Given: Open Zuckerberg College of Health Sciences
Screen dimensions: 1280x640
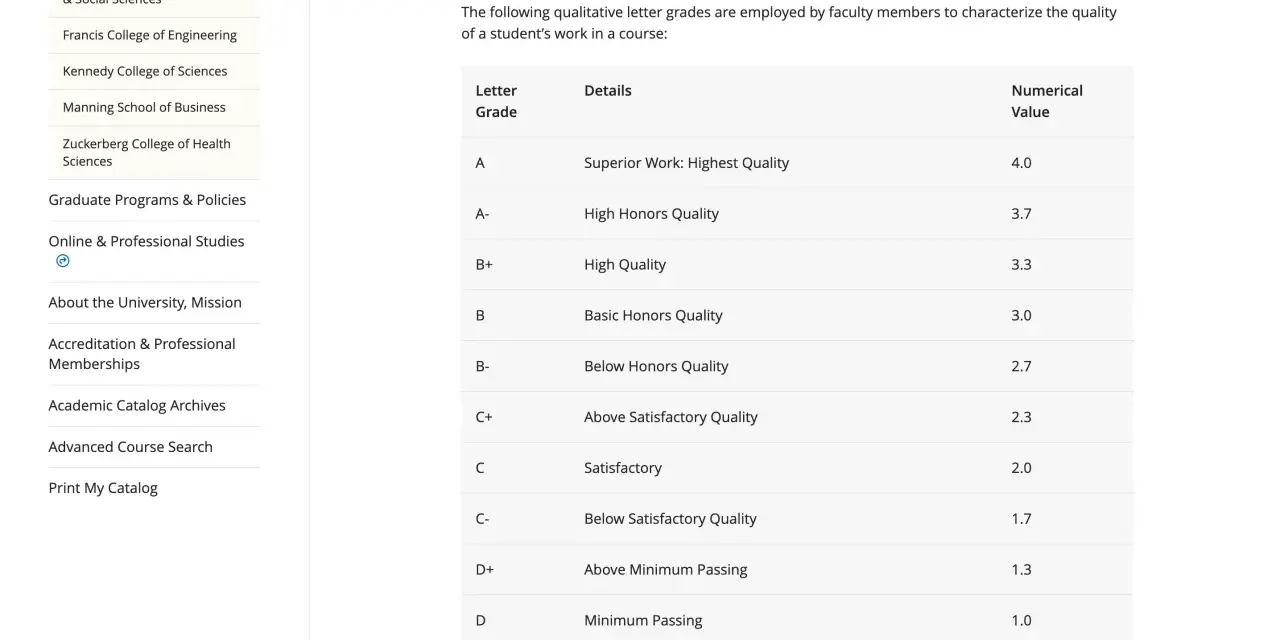Looking at the screenshot, I should (x=147, y=152).
